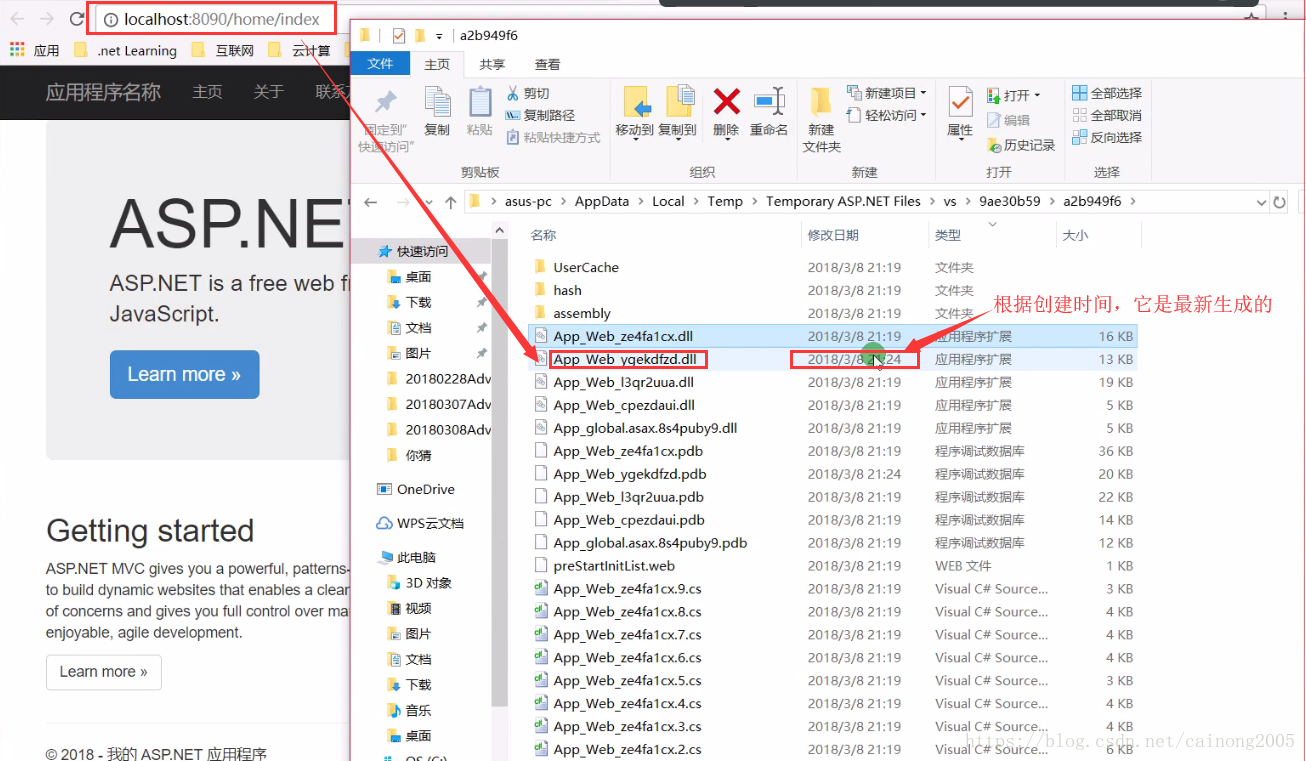The width and height of the screenshot is (1306, 761).
Task: Click 快速访问 (Quick access) header
Action: [413, 251]
